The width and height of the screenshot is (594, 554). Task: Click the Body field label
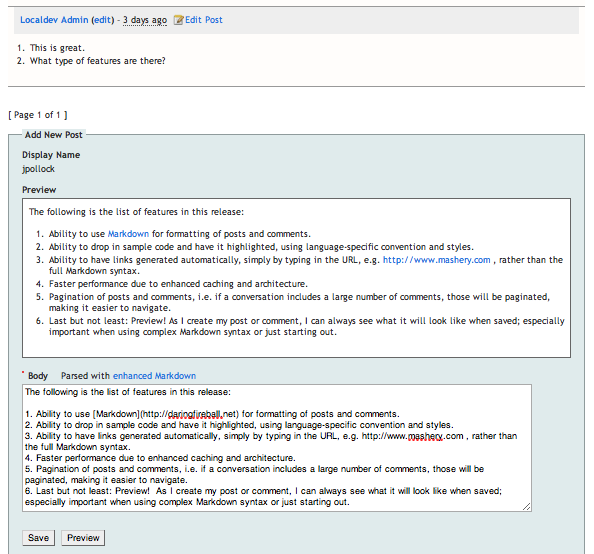38,376
